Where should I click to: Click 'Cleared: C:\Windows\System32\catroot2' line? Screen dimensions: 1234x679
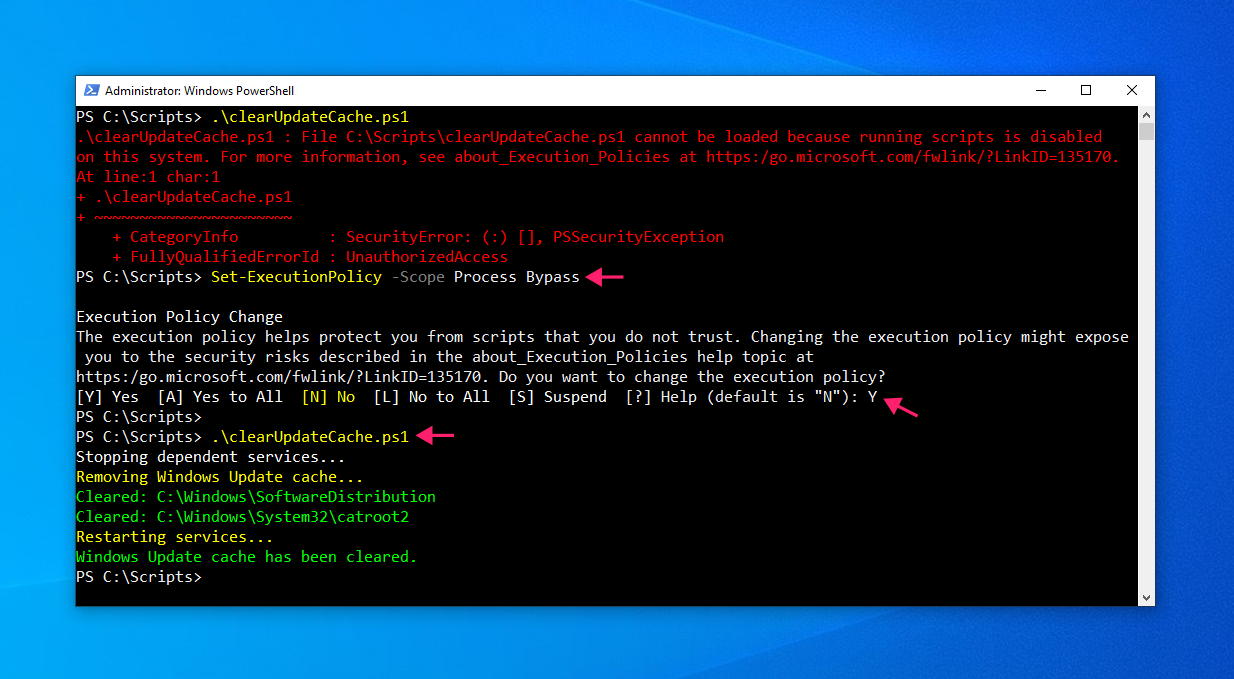(x=243, y=517)
